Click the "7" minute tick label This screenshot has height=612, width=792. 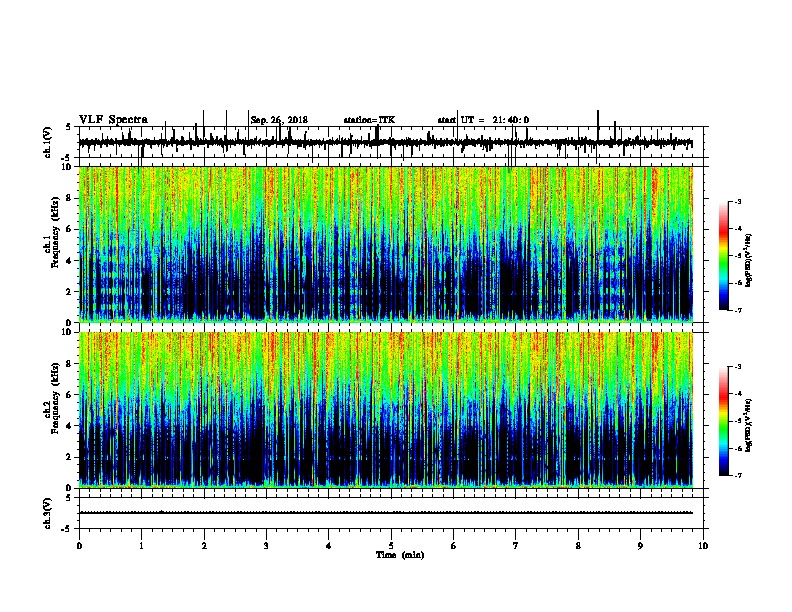pos(515,546)
